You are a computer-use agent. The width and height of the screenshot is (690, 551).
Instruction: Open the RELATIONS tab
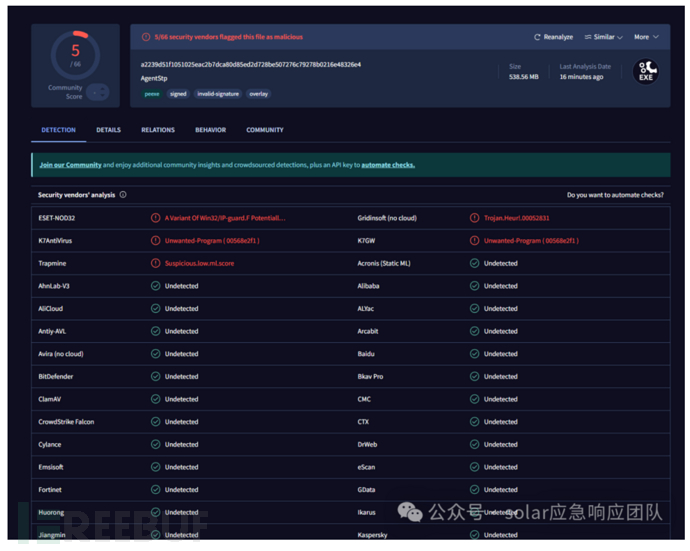point(158,130)
